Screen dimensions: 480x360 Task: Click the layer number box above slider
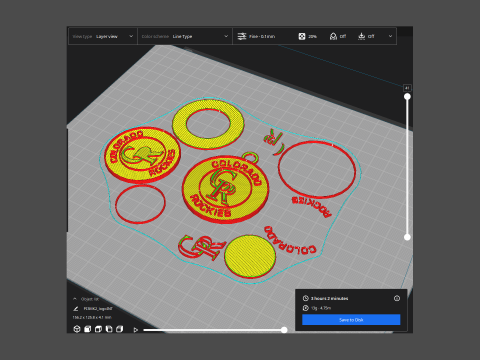click(x=407, y=88)
